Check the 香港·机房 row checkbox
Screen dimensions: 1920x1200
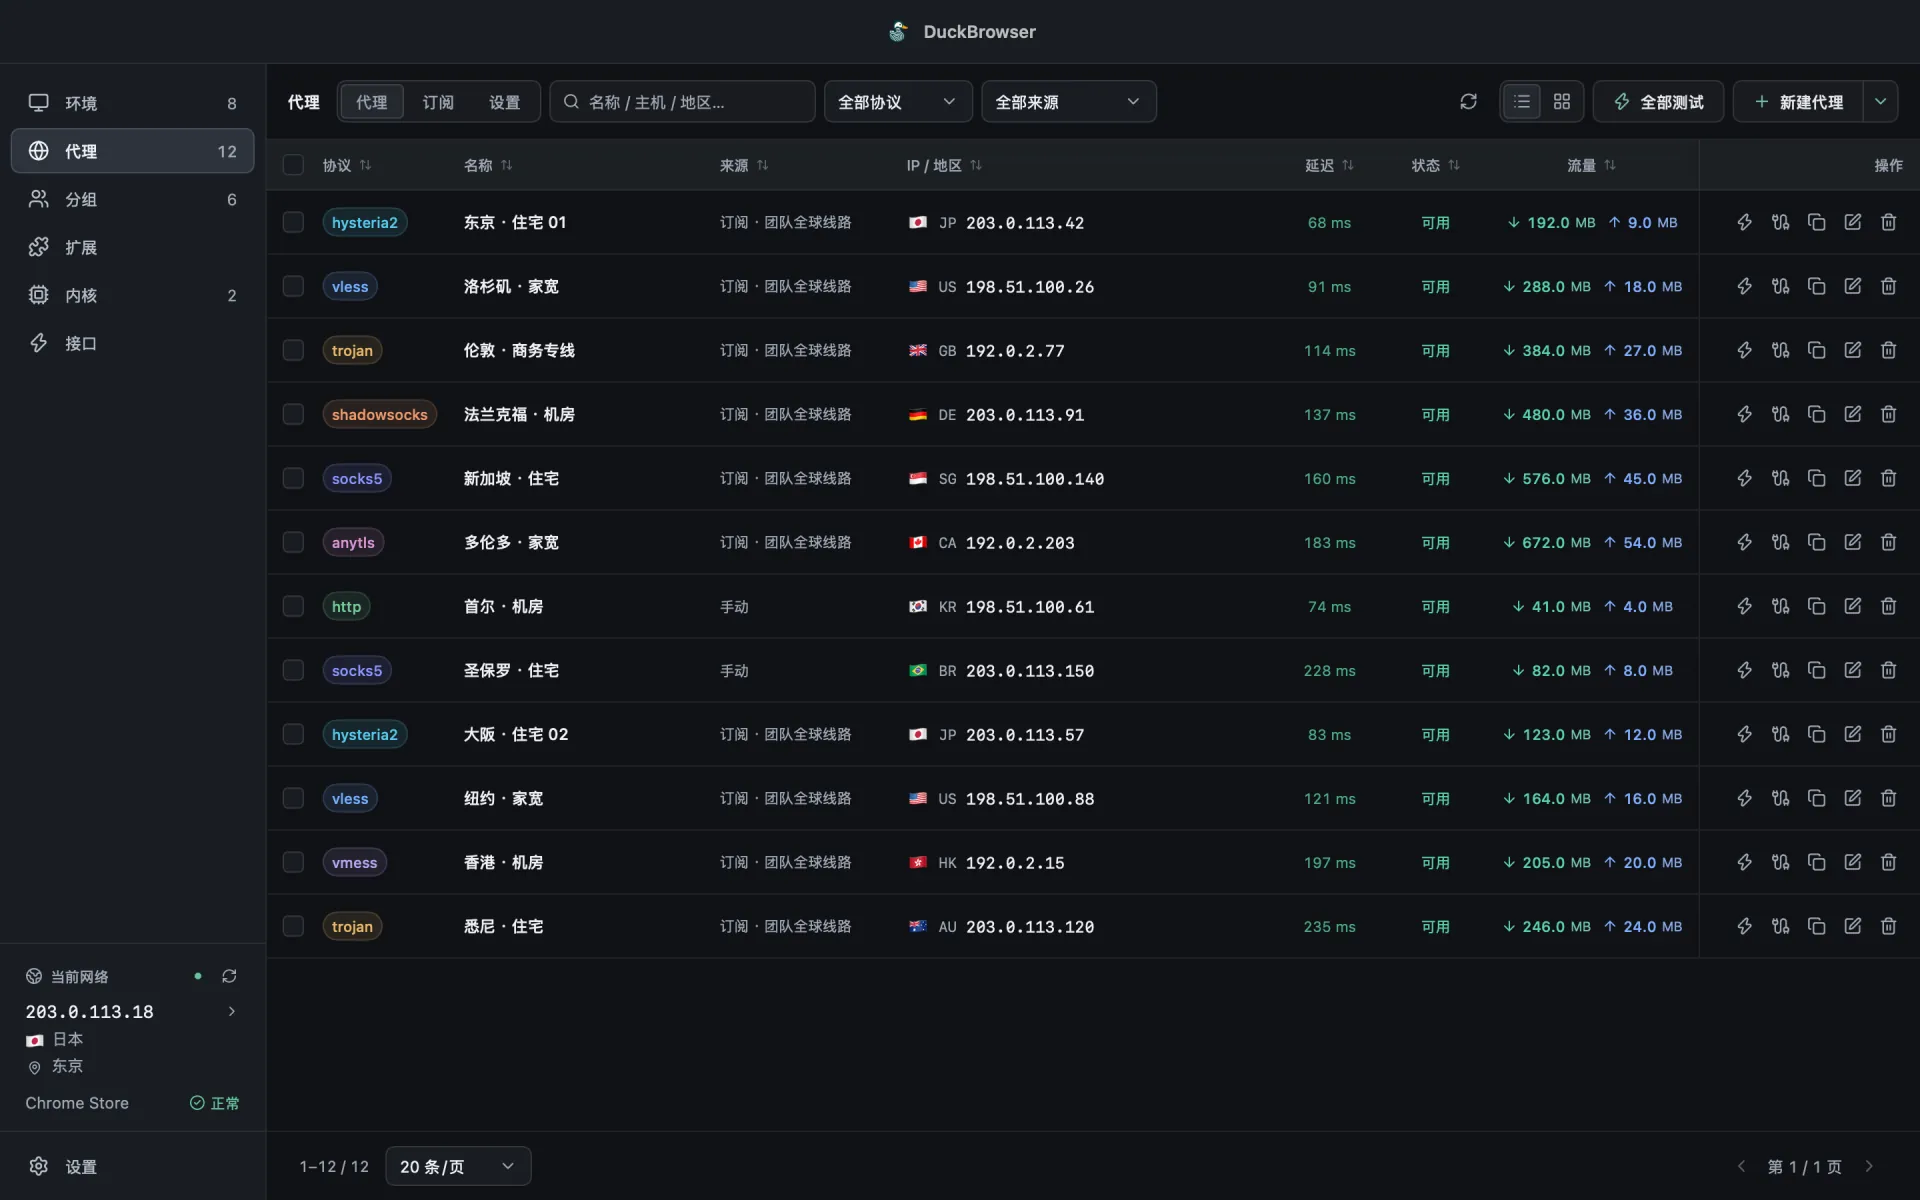coord(293,862)
